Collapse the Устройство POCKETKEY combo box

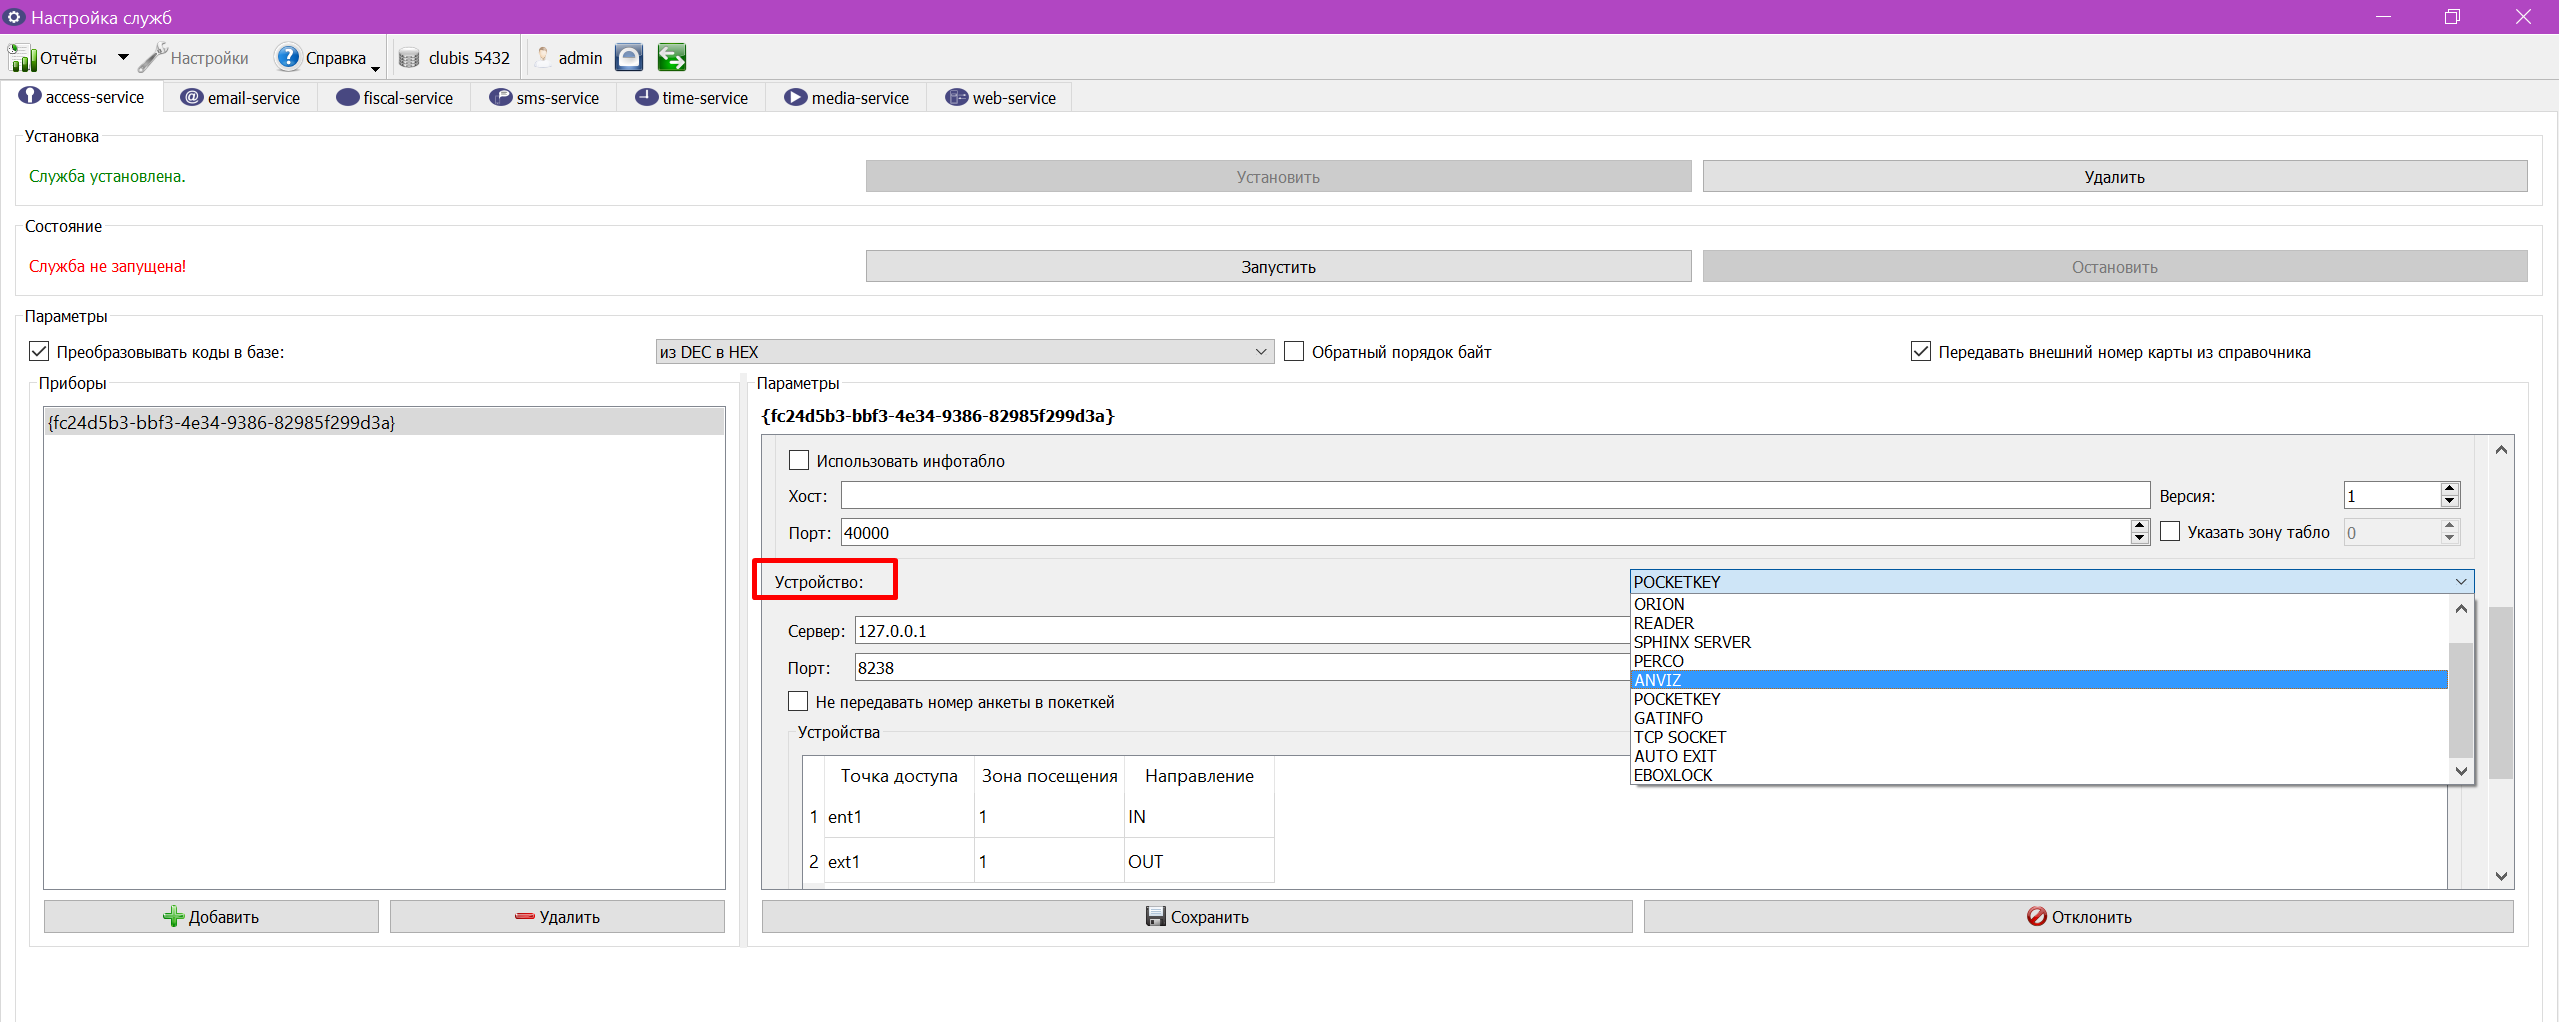point(2052,582)
